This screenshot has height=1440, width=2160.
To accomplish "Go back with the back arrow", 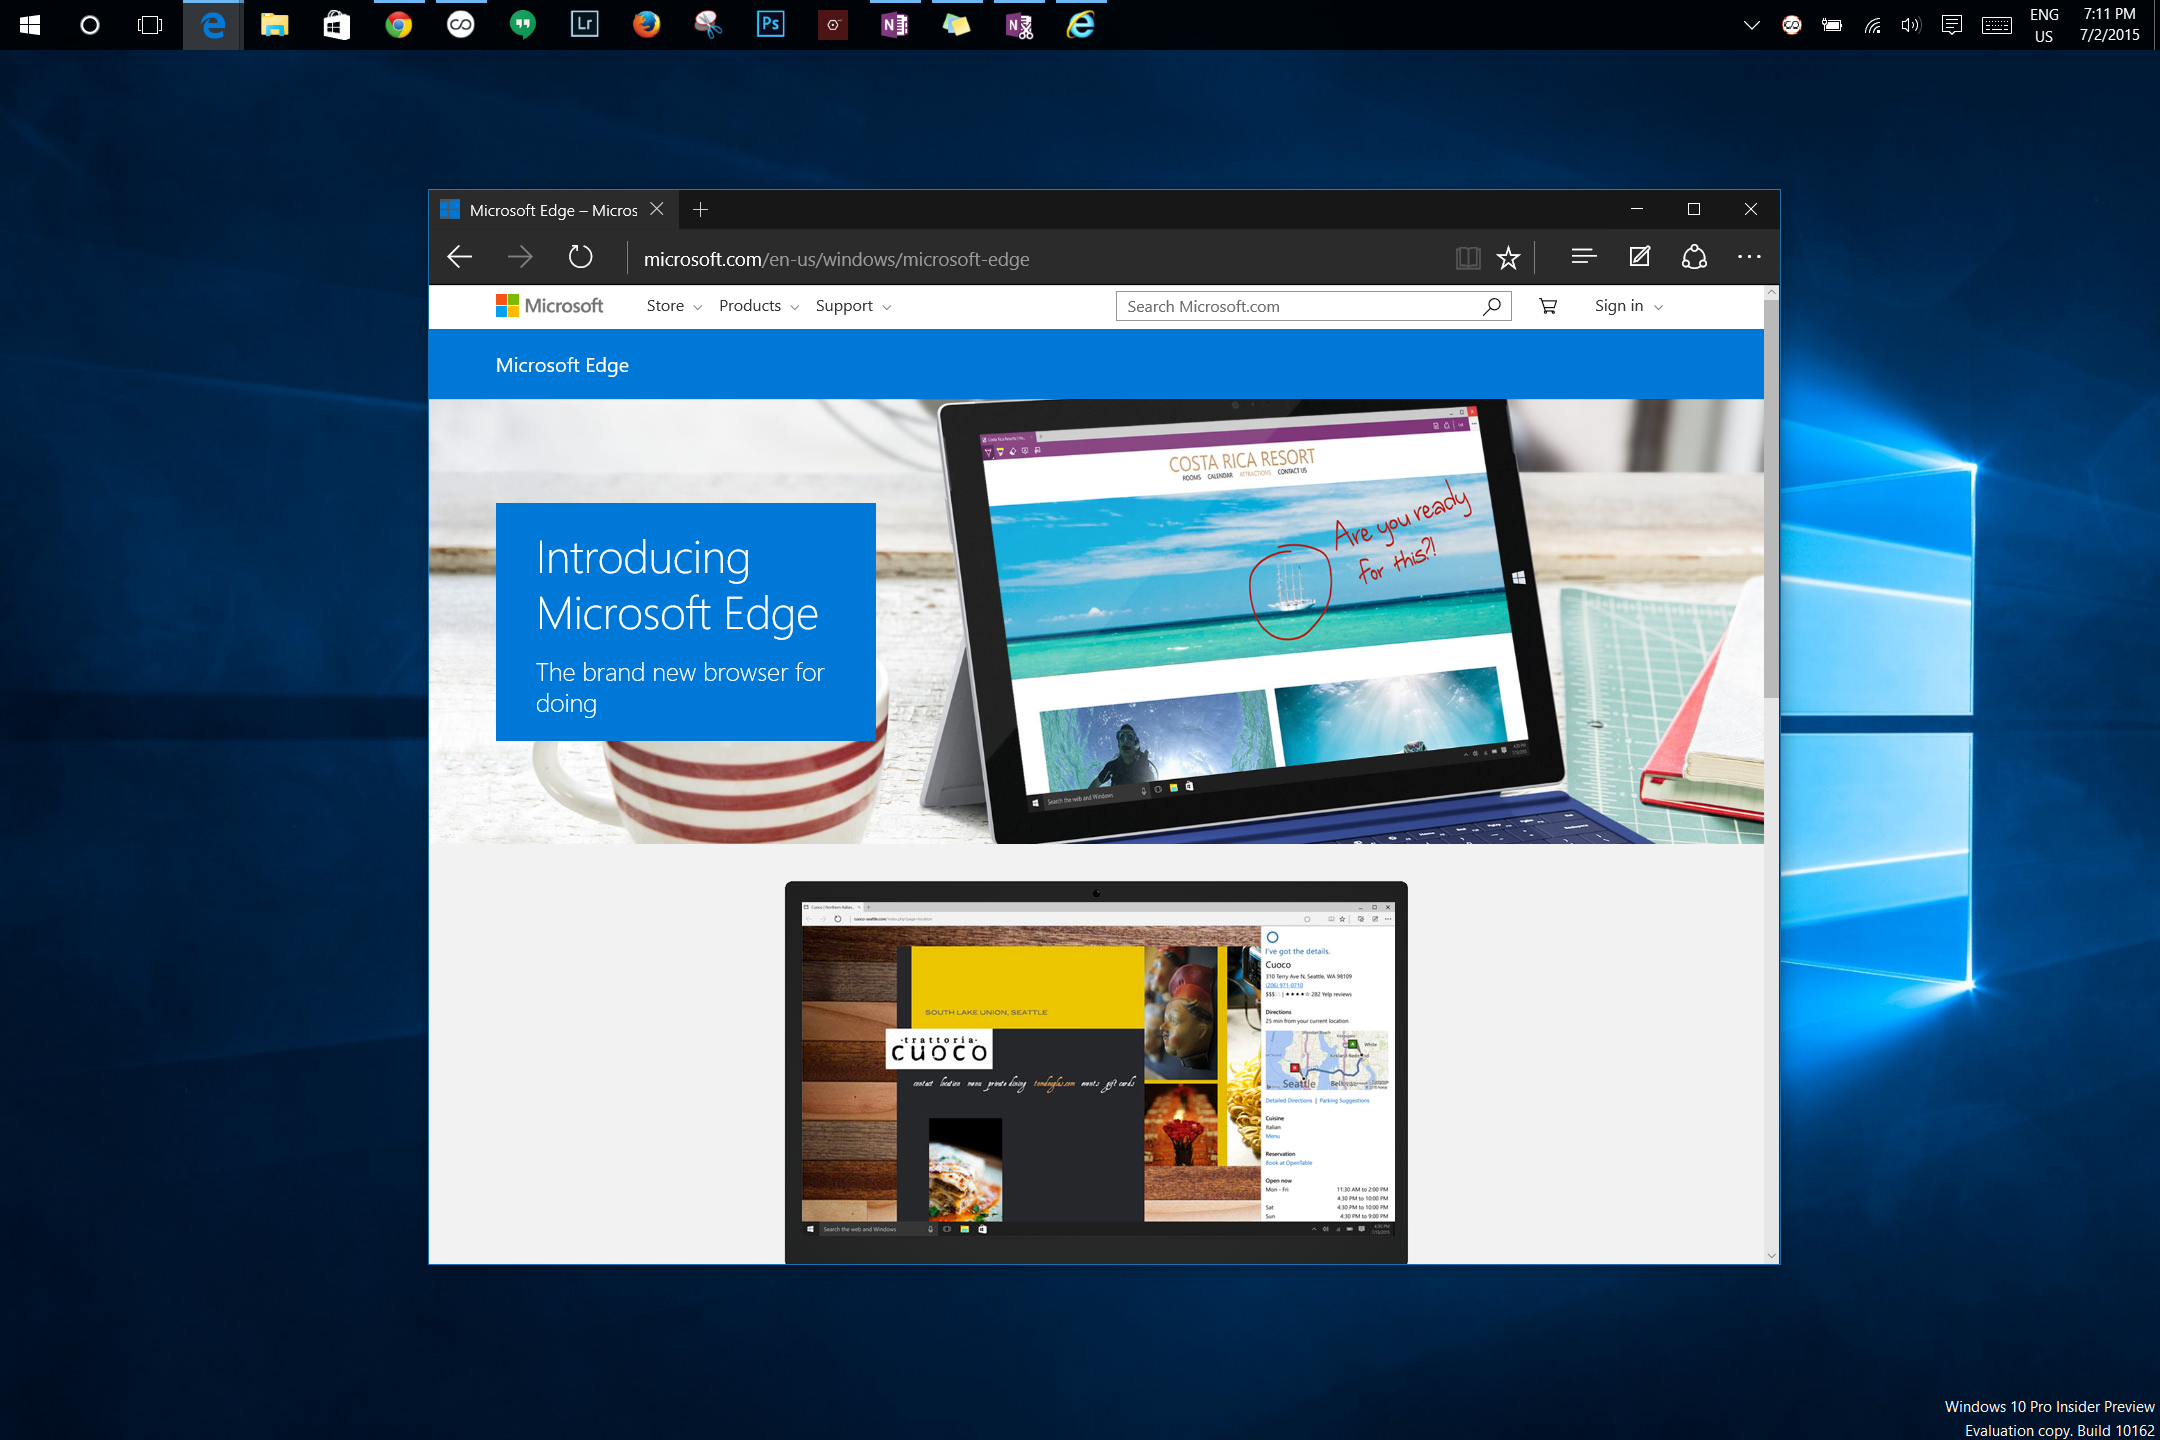I will 460,257.
